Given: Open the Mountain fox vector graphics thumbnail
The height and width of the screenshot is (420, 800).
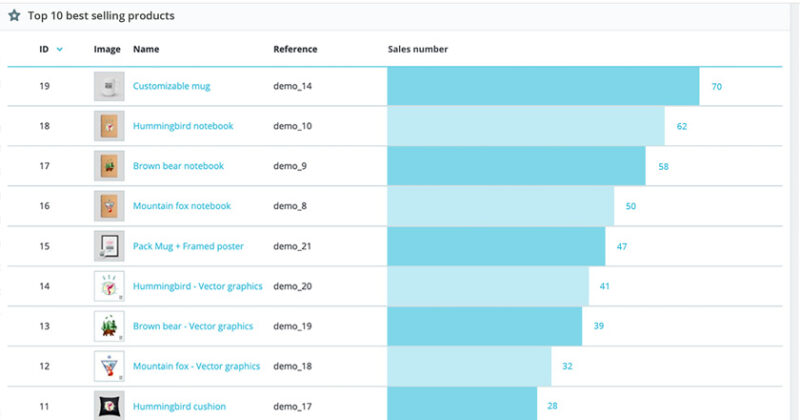Looking at the screenshot, I should pos(109,366).
